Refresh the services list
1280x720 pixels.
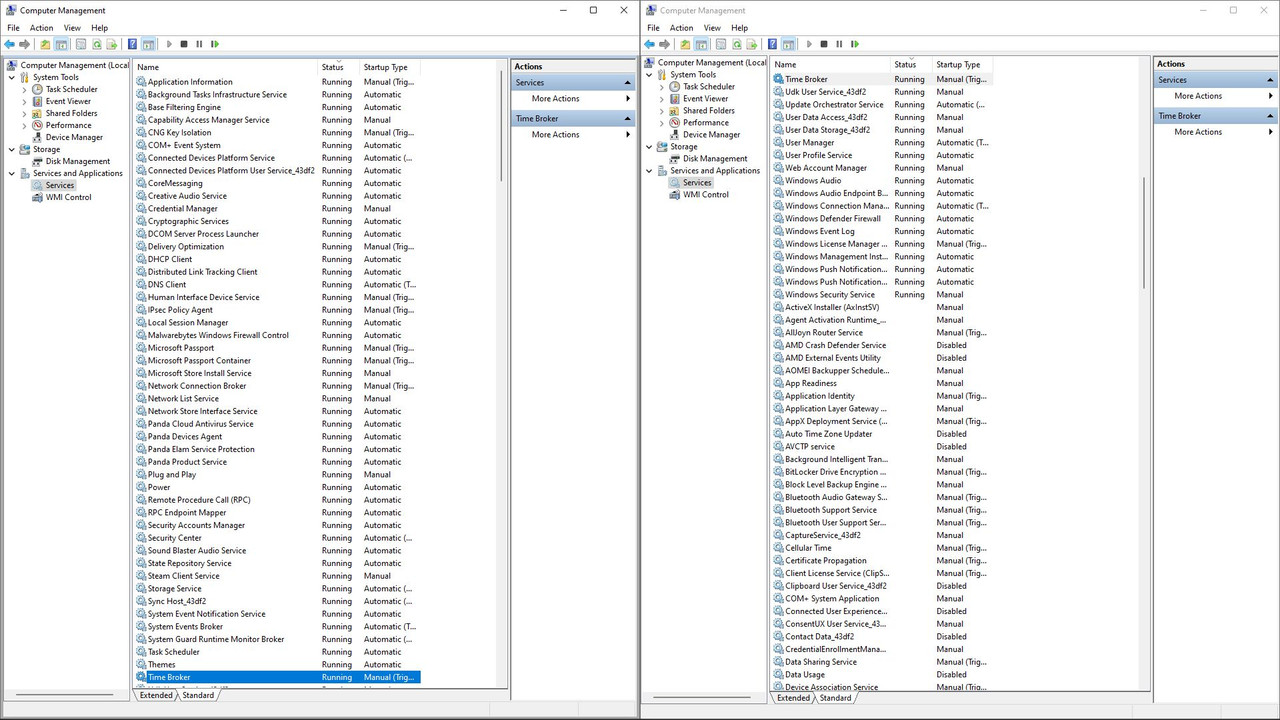96,43
